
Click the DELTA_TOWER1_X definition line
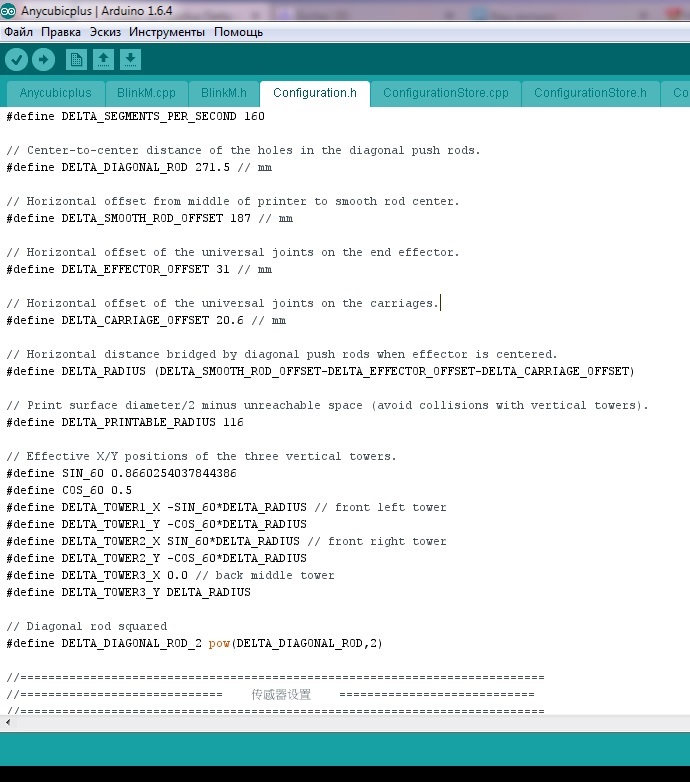pos(226,507)
